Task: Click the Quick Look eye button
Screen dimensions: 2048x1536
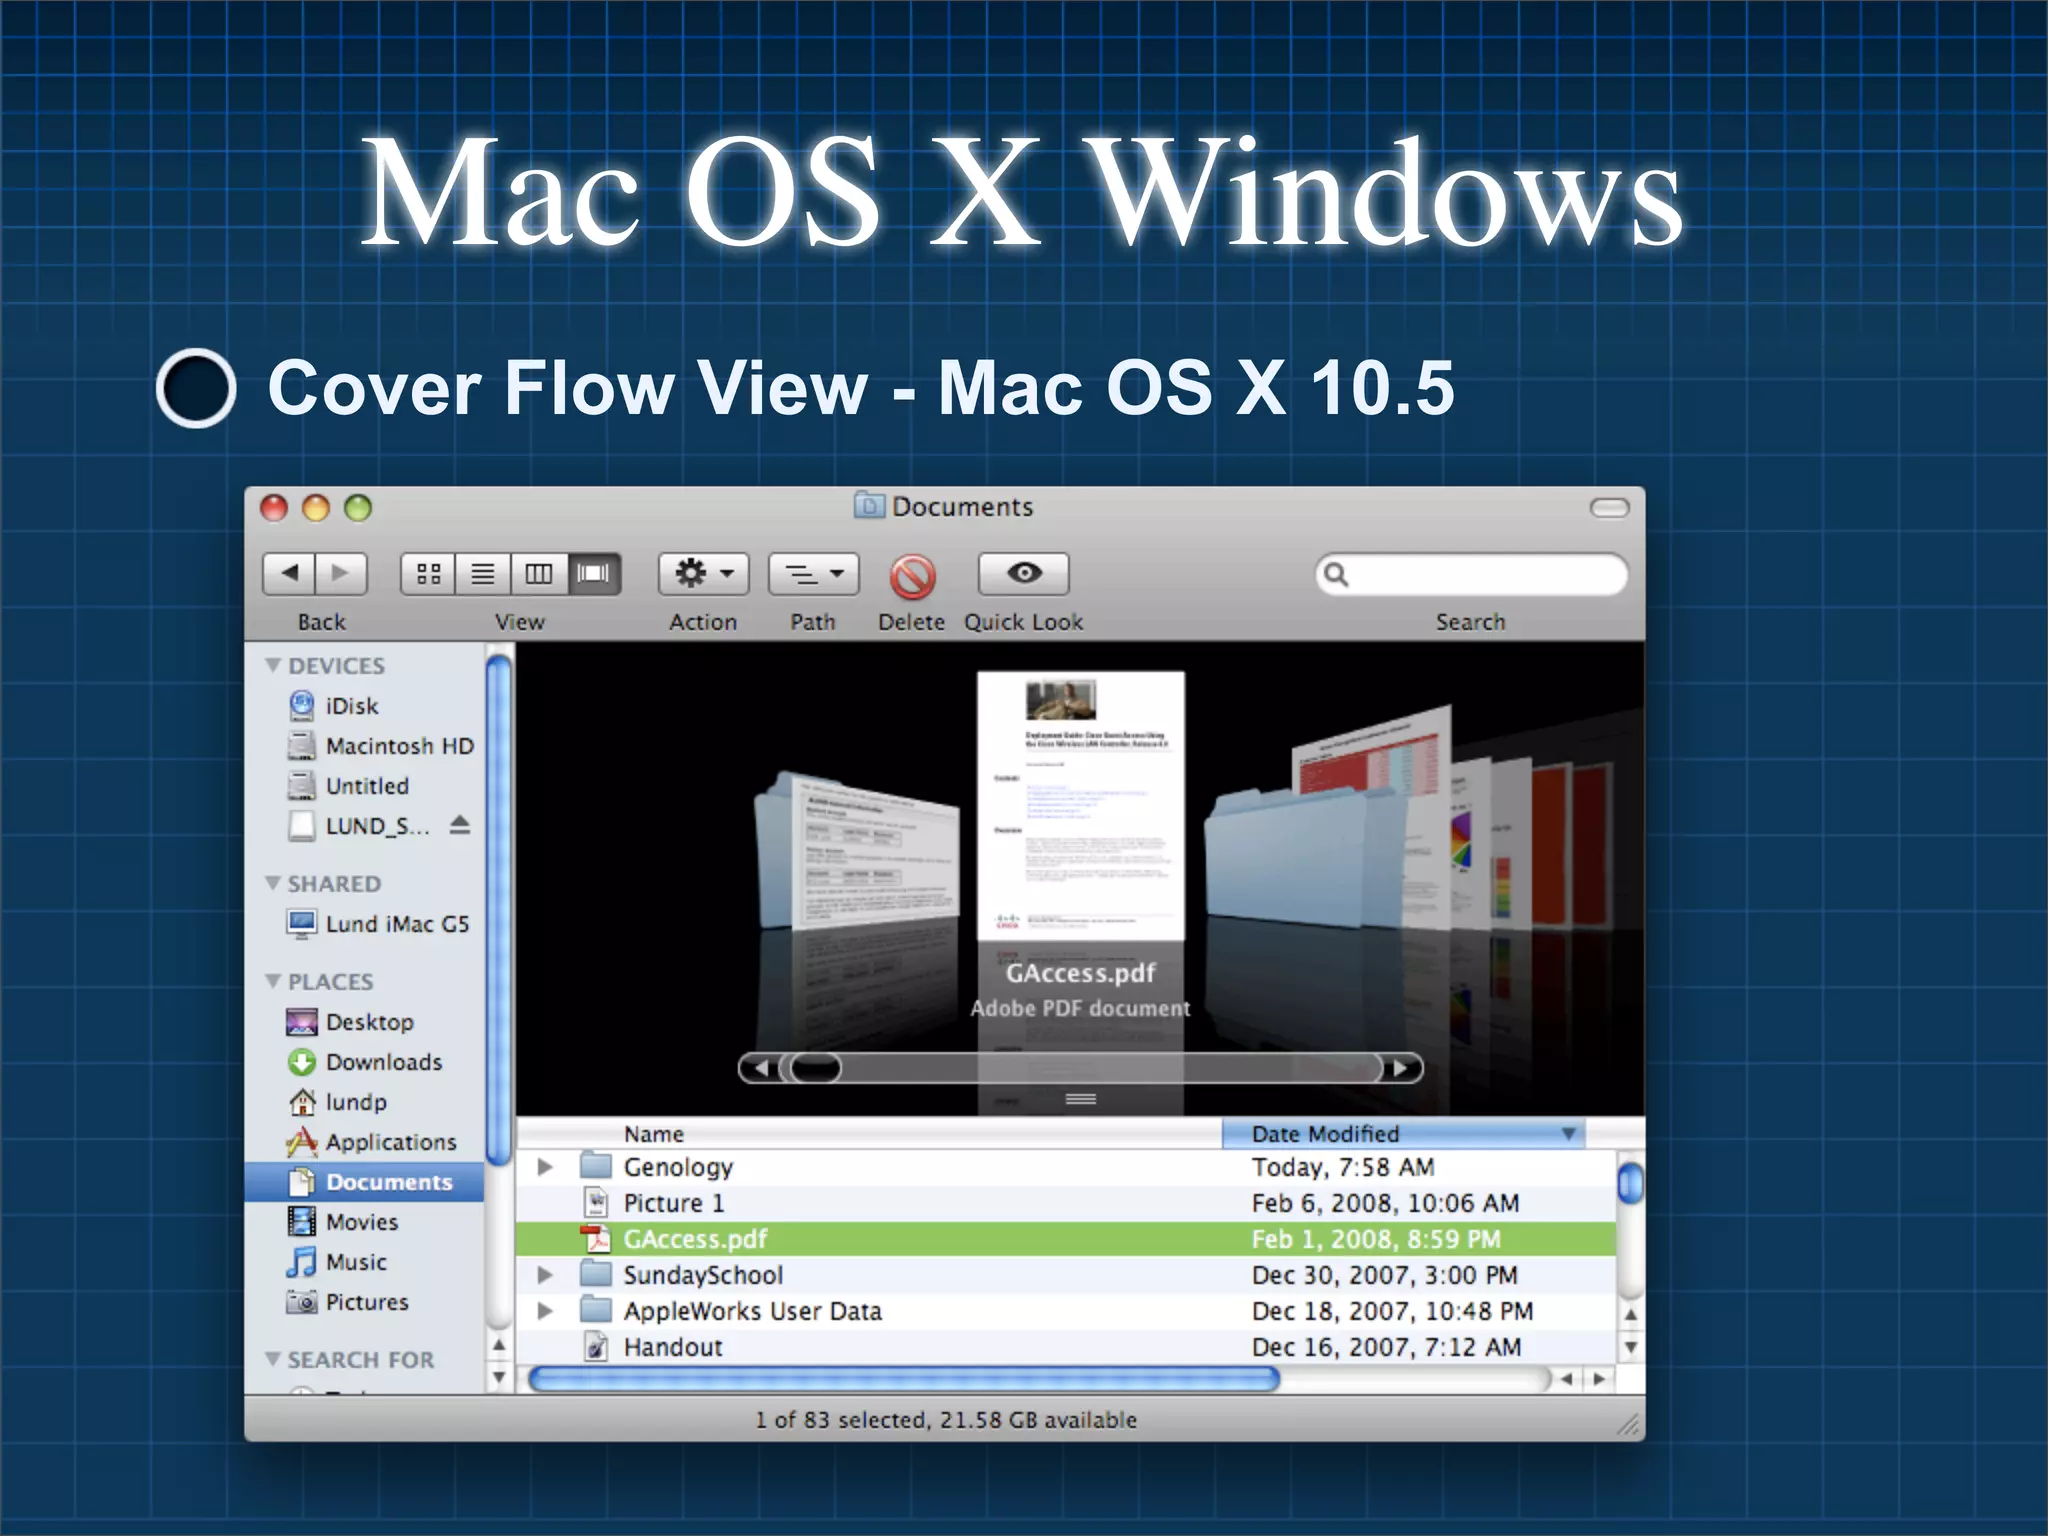Action: point(1023,573)
